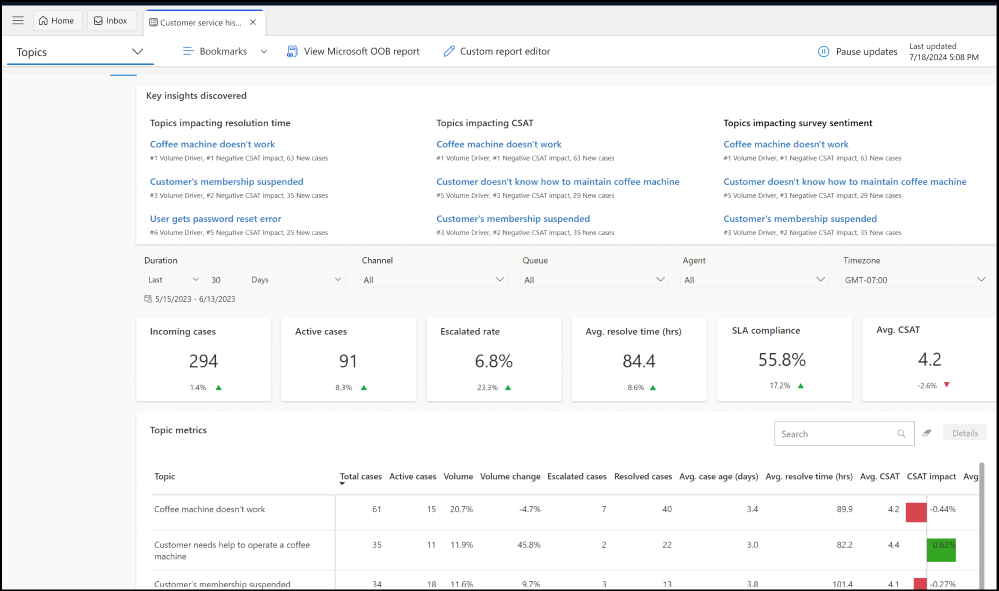The height and width of the screenshot is (591, 999).
Task: Click the Active cases card
Action: click(x=349, y=359)
